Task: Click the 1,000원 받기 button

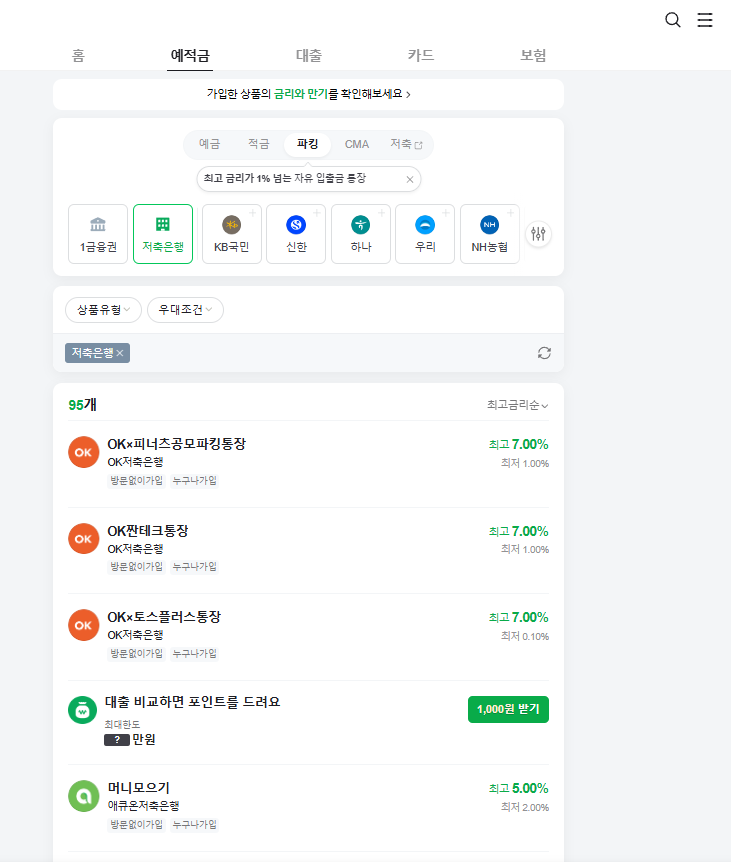Action: (508, 709)
